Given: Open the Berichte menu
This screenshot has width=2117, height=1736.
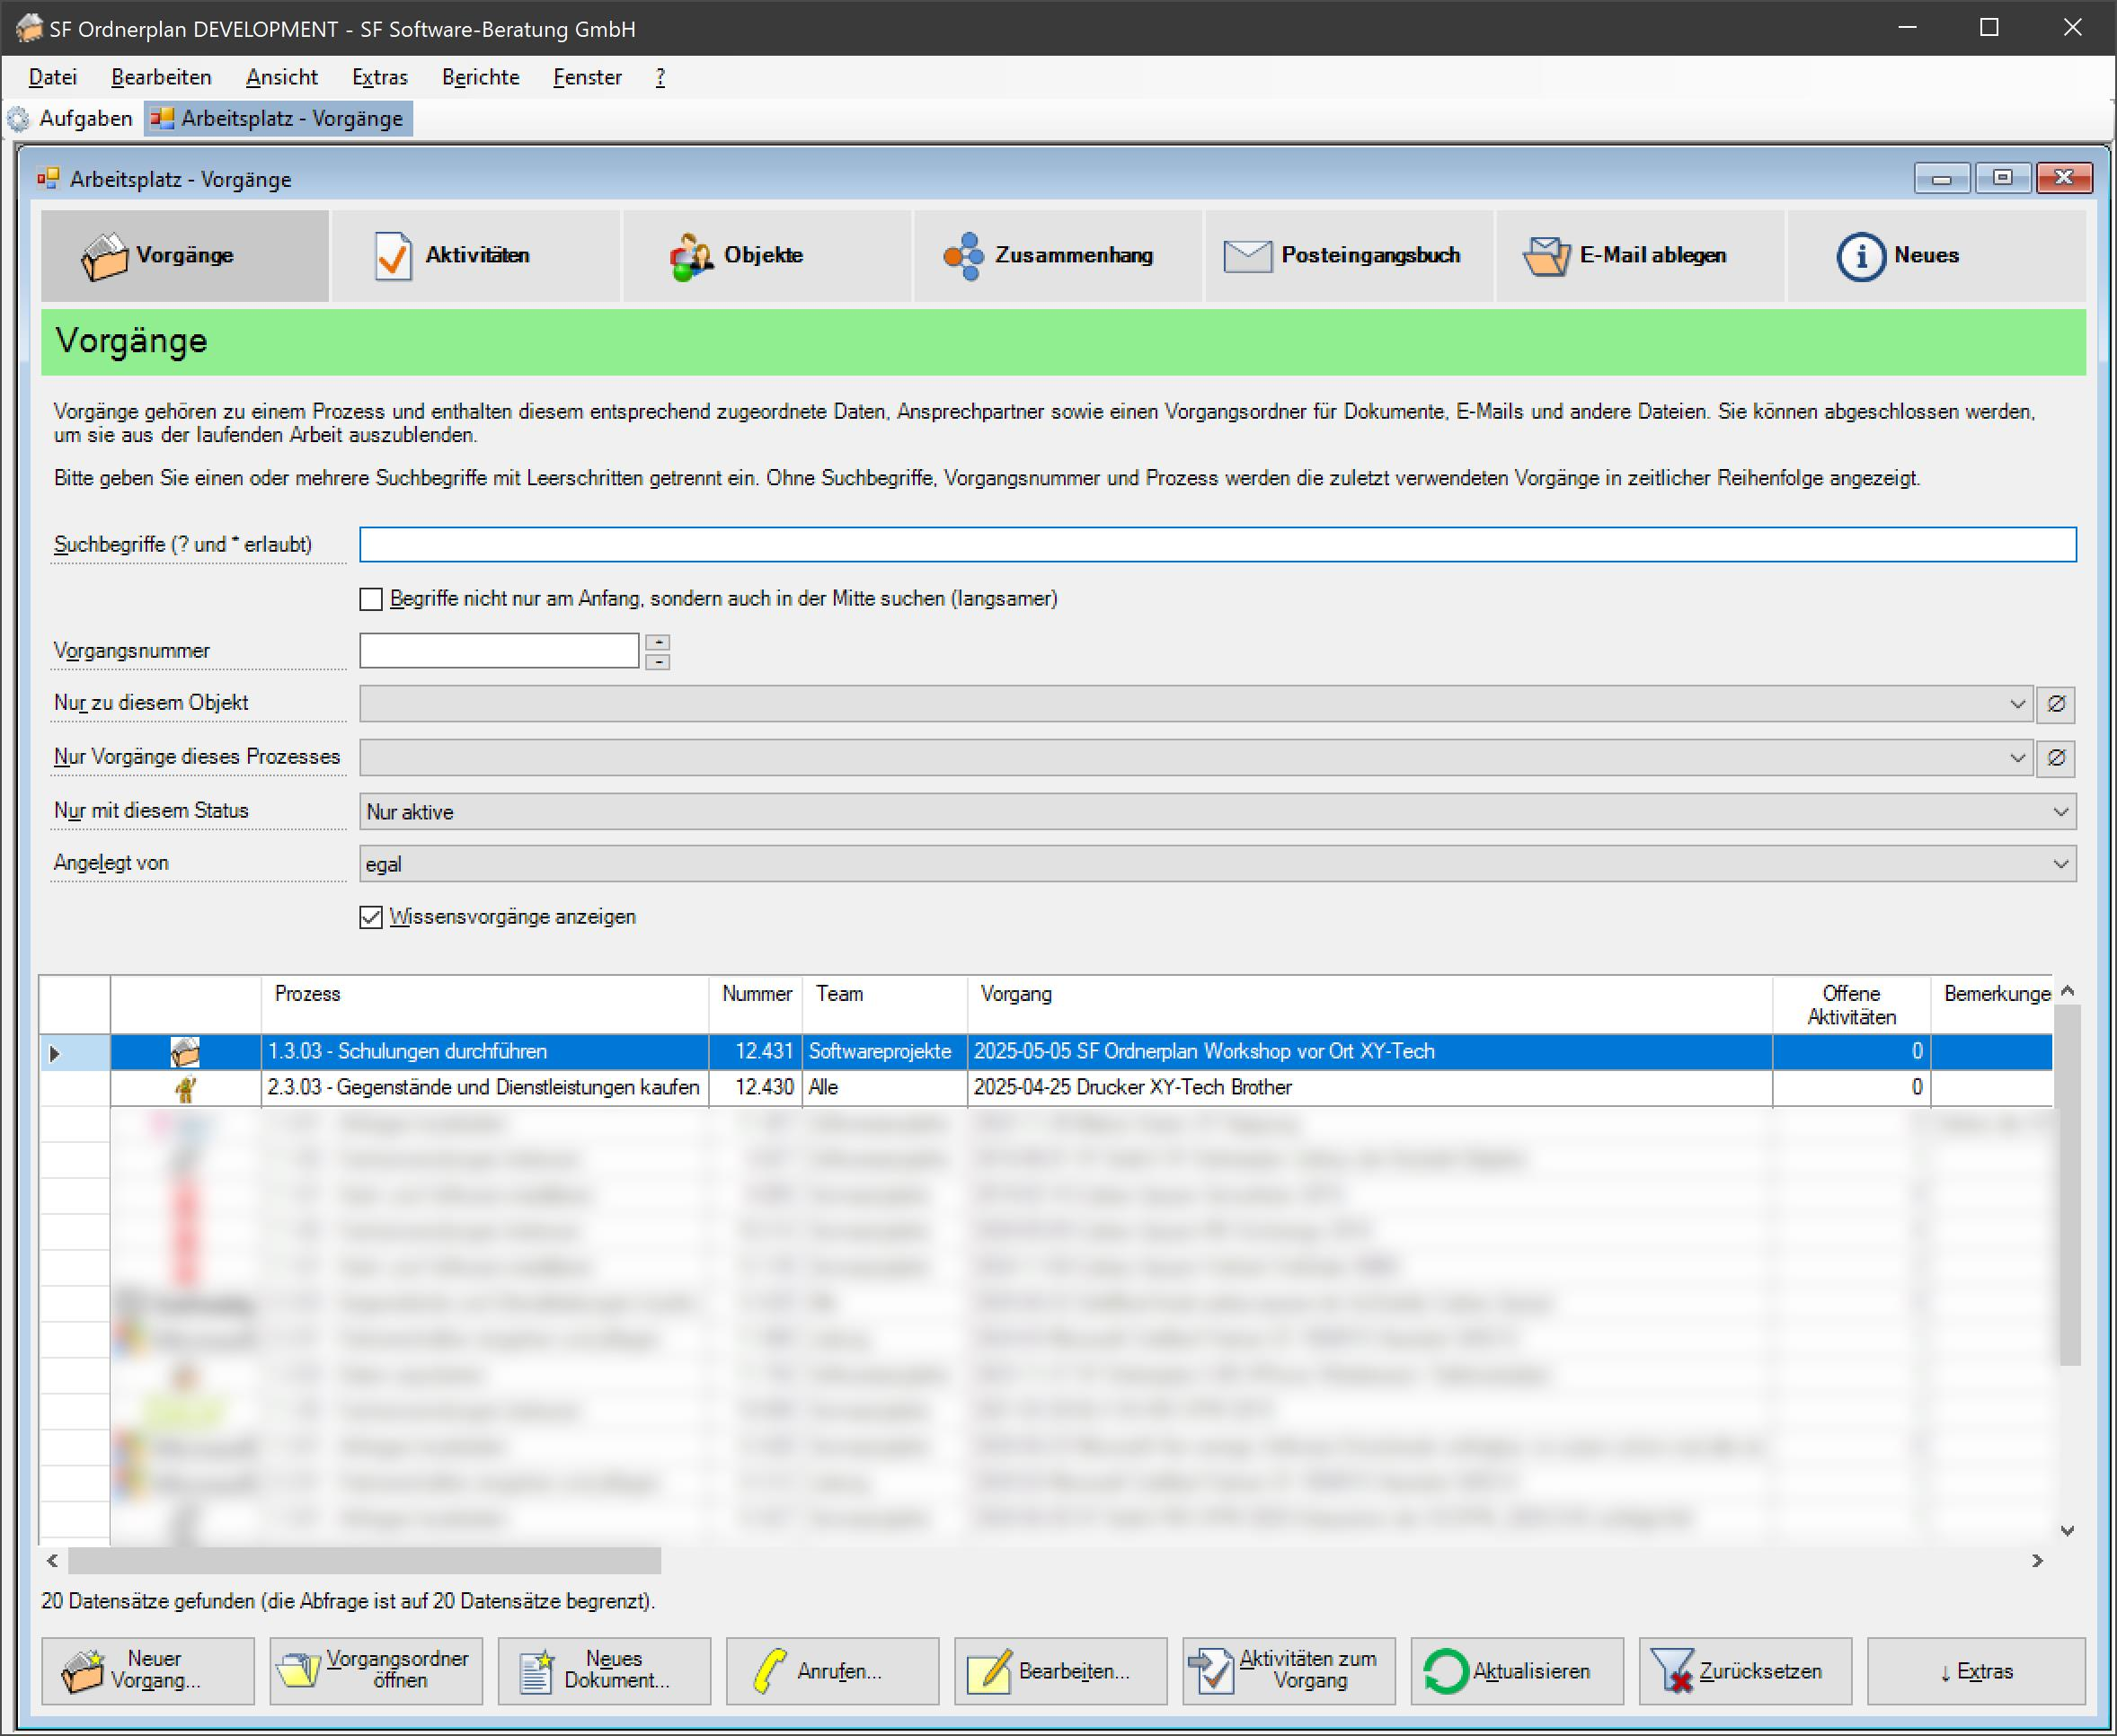Looking at the screenshot, I should point(481,77).
